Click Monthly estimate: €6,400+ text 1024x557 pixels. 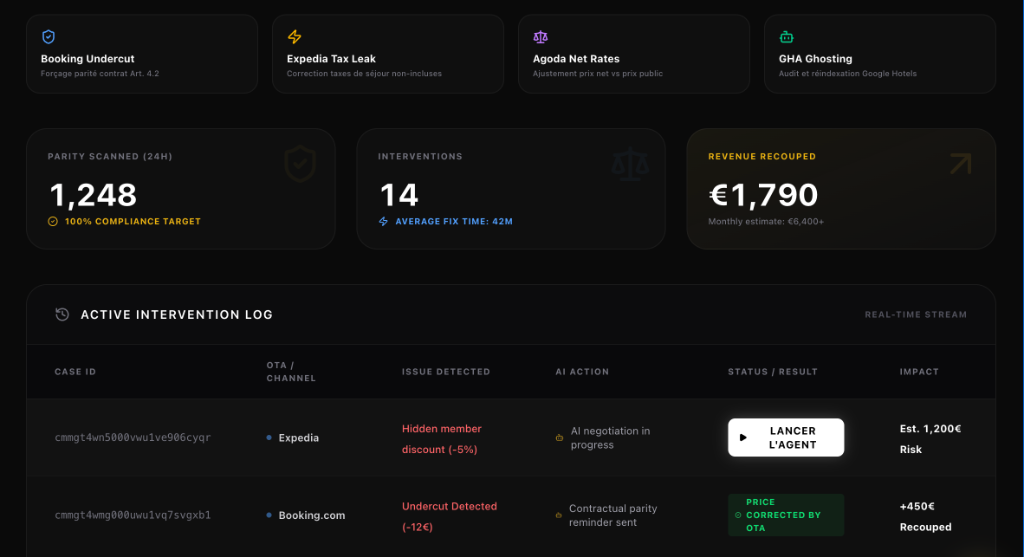pos(766,221)
